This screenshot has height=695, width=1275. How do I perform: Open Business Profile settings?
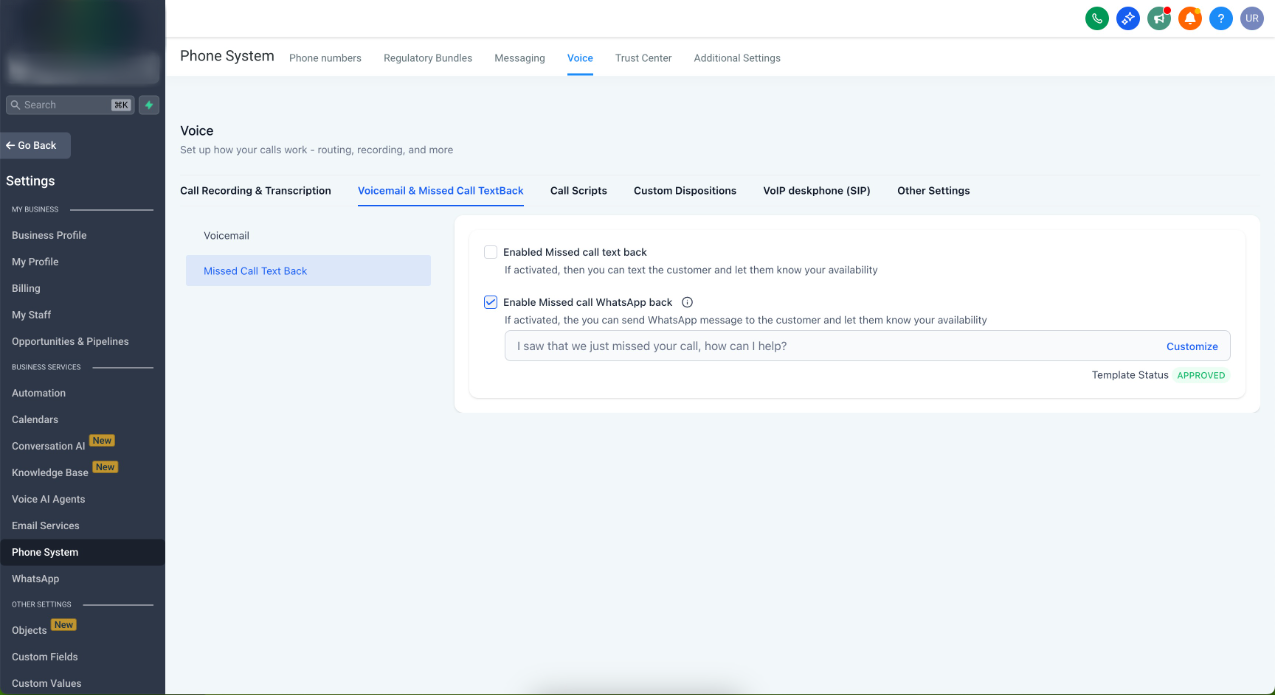pos(49,235)
